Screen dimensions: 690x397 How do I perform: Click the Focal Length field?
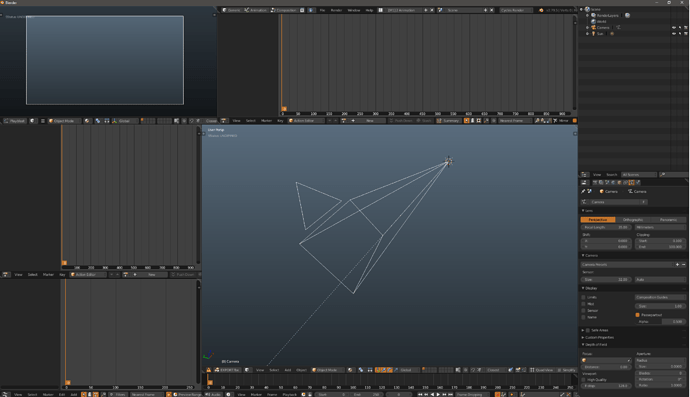pos(606,227)
